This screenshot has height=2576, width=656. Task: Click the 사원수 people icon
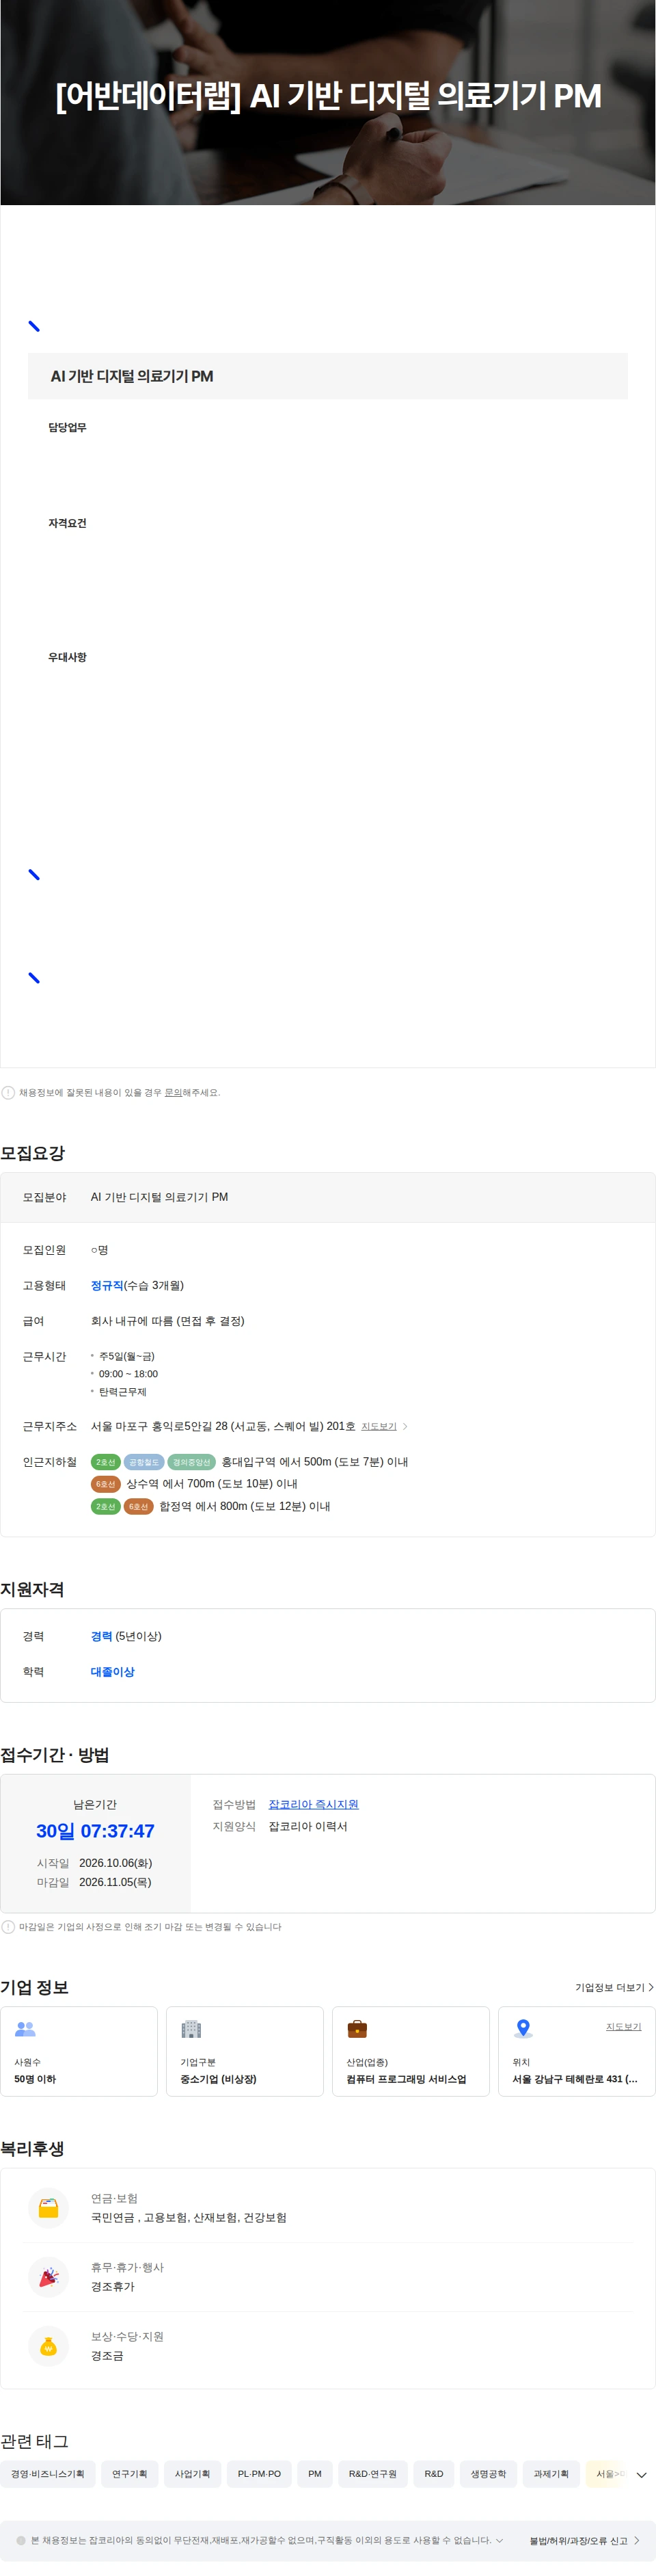pyautogui.click(x=25, y=2029)
